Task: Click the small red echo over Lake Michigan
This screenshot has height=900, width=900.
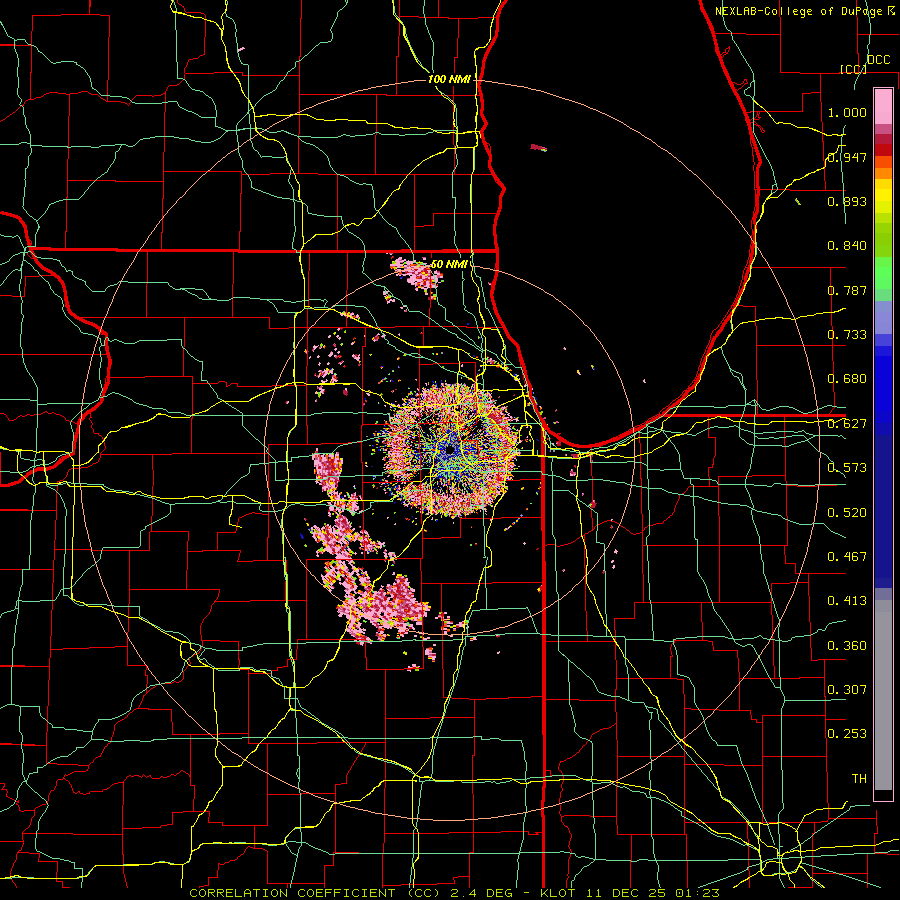Action: pyautogui.click(x=538, y=148)
